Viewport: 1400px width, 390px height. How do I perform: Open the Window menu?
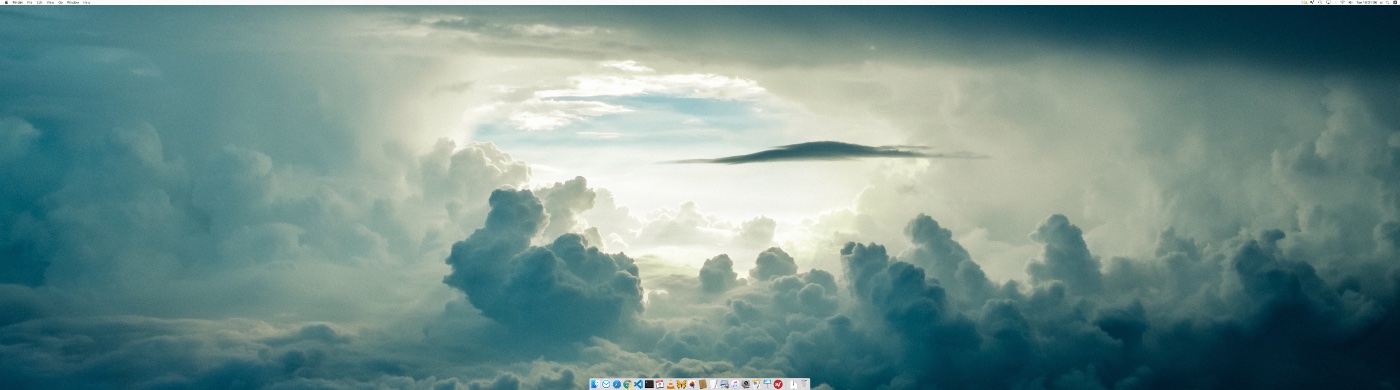point(73,3)
